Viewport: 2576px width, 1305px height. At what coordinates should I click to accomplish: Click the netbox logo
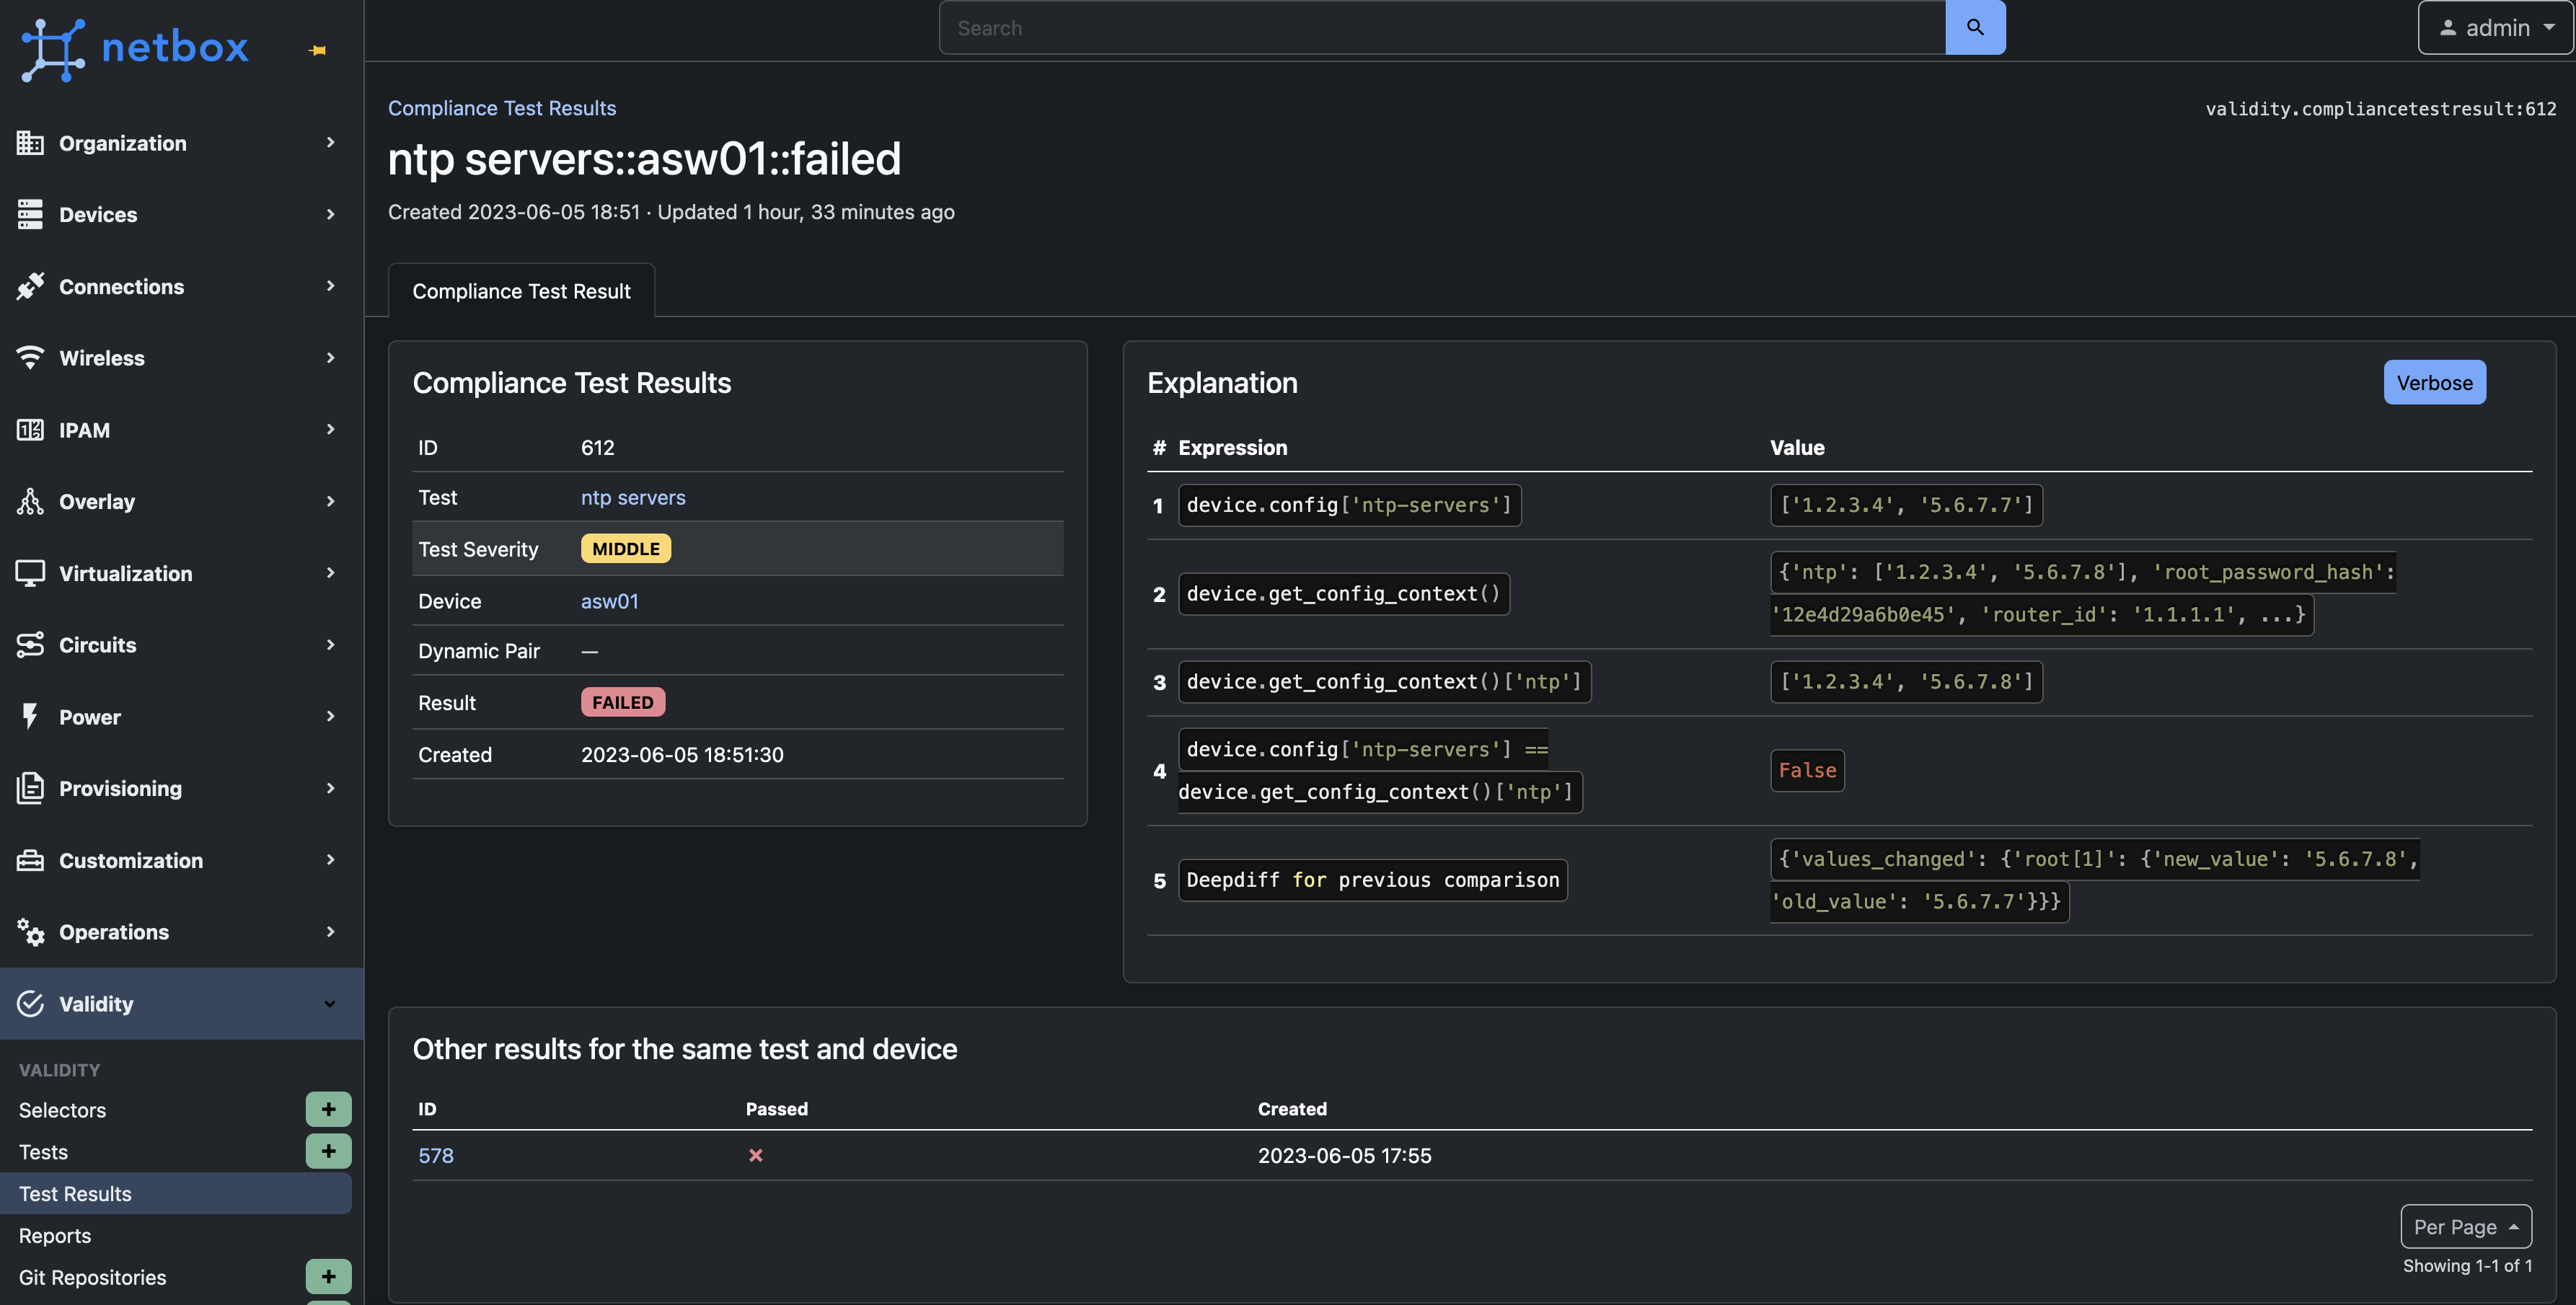[x=135, y=48]
